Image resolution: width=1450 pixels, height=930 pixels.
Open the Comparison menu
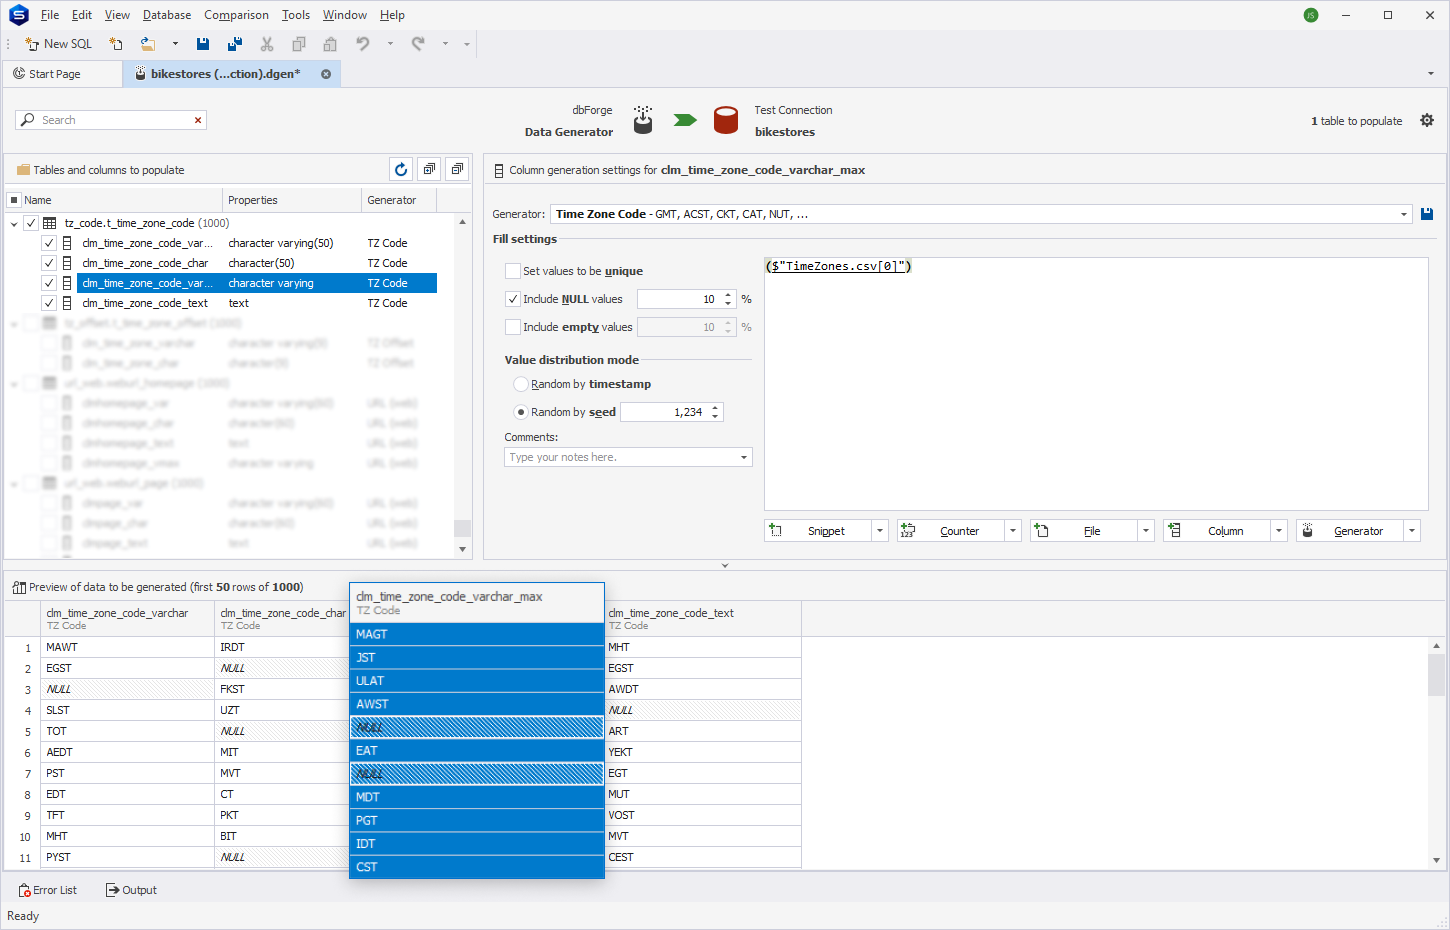click(x=236, y=15)
